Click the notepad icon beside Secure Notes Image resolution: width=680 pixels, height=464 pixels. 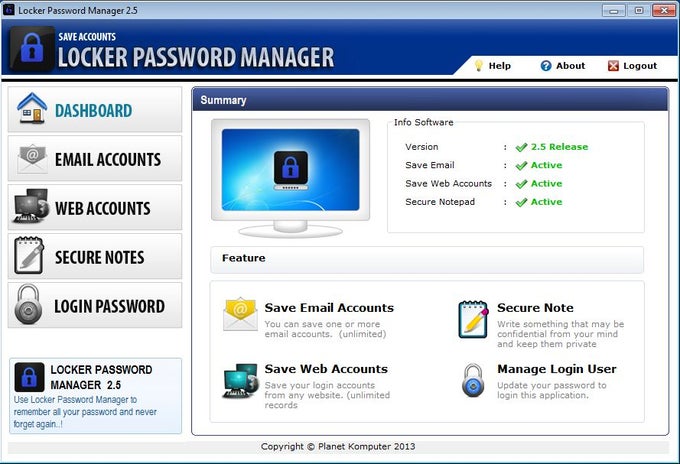29,255
